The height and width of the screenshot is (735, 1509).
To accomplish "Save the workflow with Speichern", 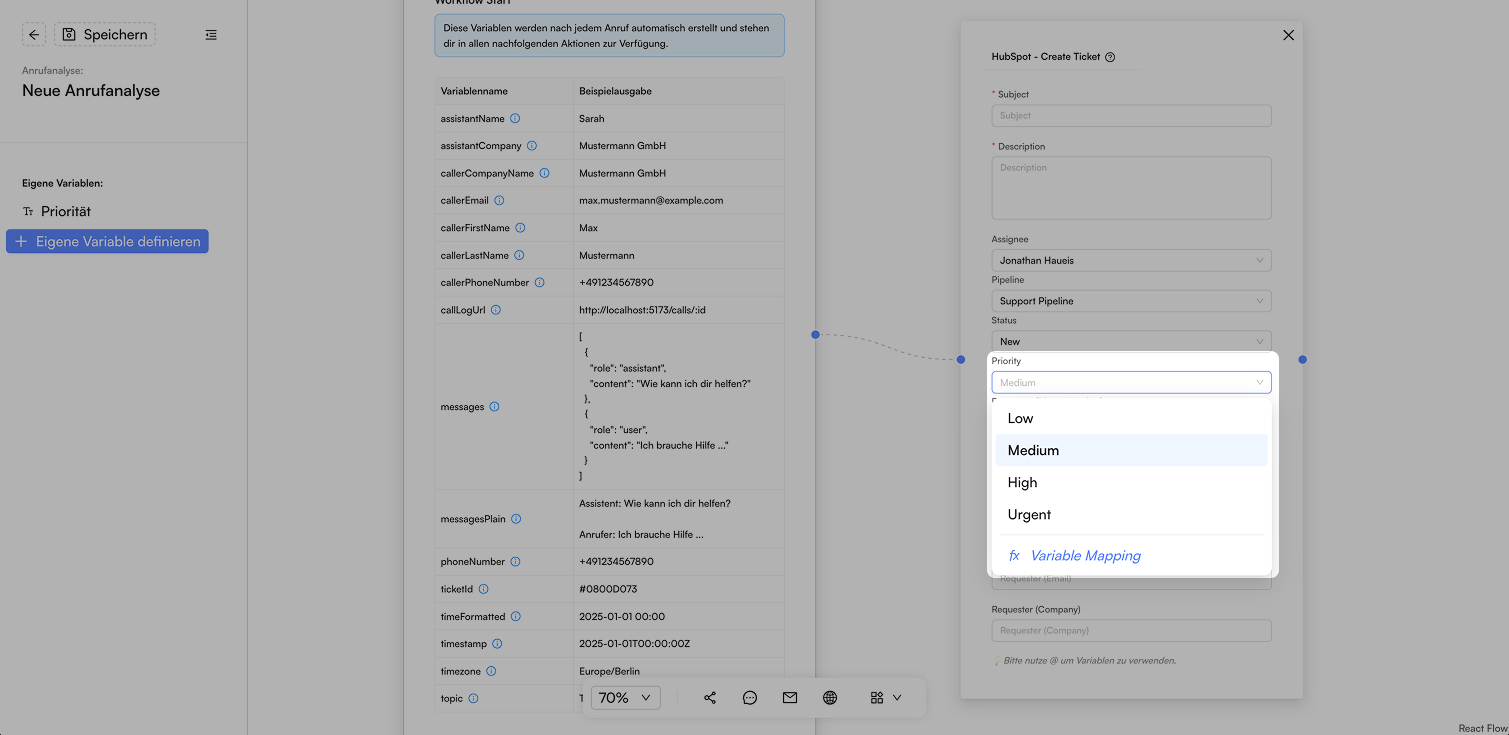I will [x=105, y=35].
